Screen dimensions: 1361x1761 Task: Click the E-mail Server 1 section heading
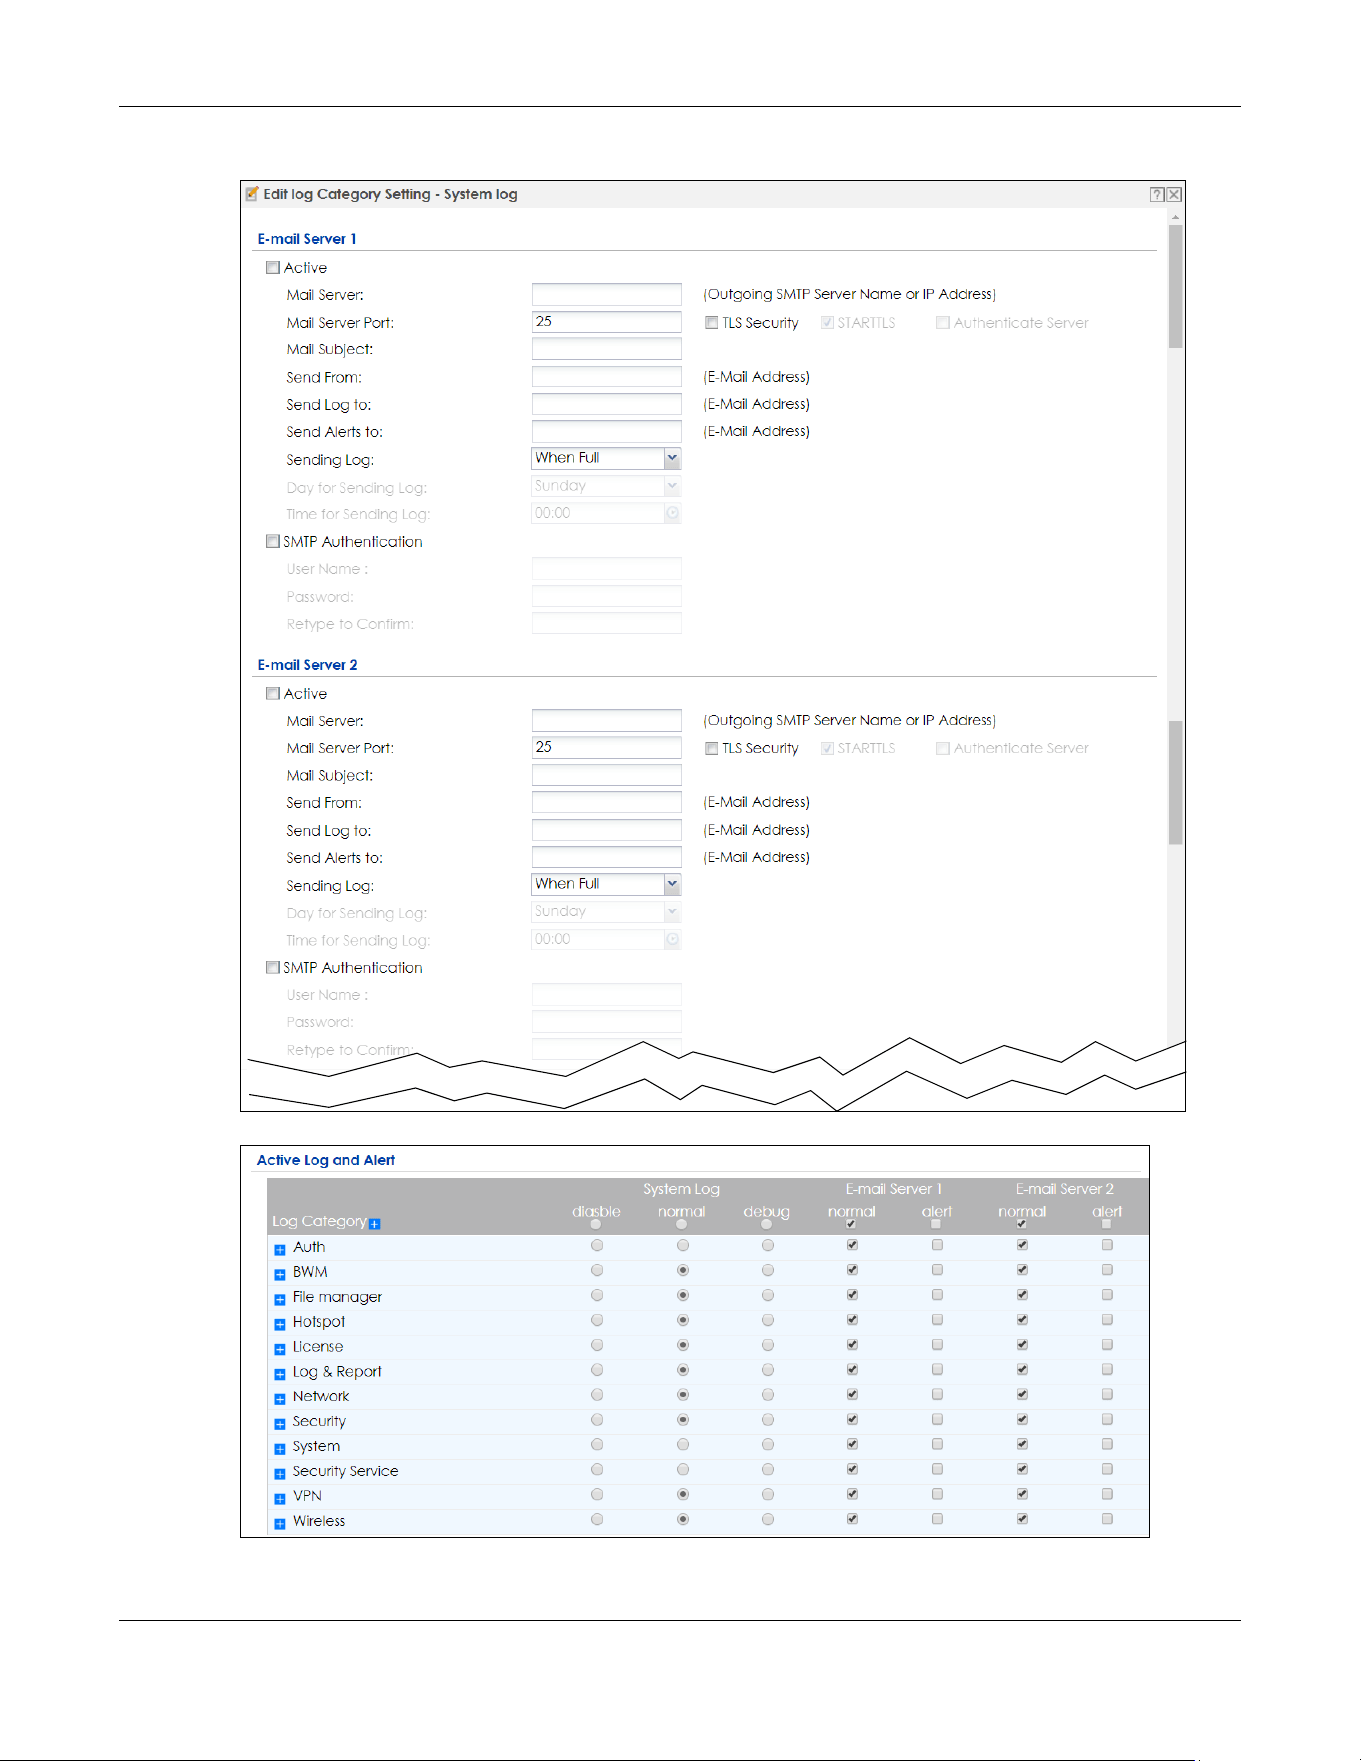click(x=307, y=239)
